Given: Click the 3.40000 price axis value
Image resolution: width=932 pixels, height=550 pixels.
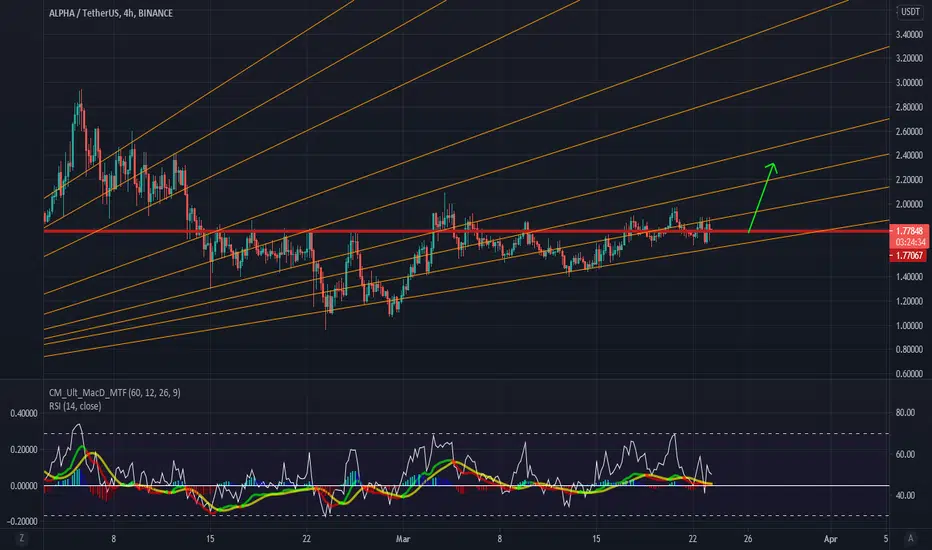Looking at the screenshot, I should pyautogui.click(x=909, y=34).
